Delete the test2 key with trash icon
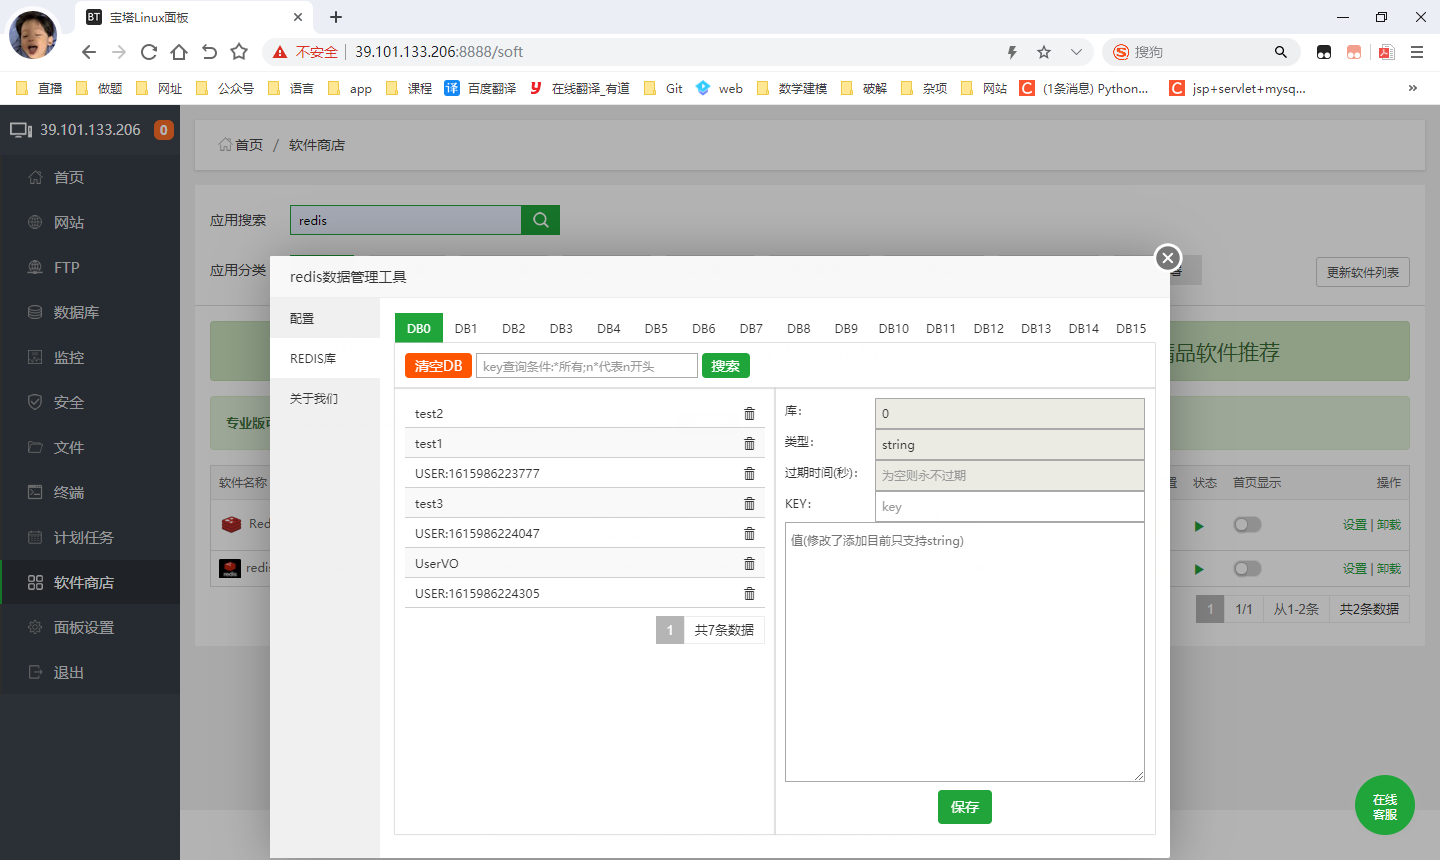Screen dimensions: 1440x860 tap(749, 414)
